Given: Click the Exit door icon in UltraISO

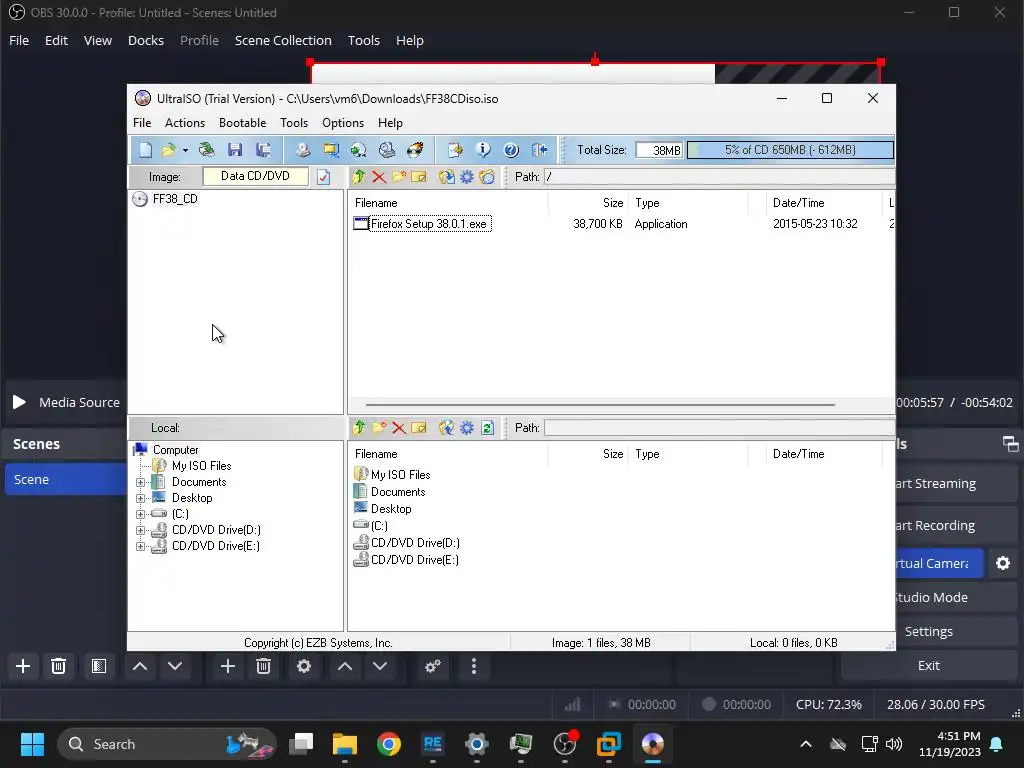Looking at the screenshot, I should 539,150.
